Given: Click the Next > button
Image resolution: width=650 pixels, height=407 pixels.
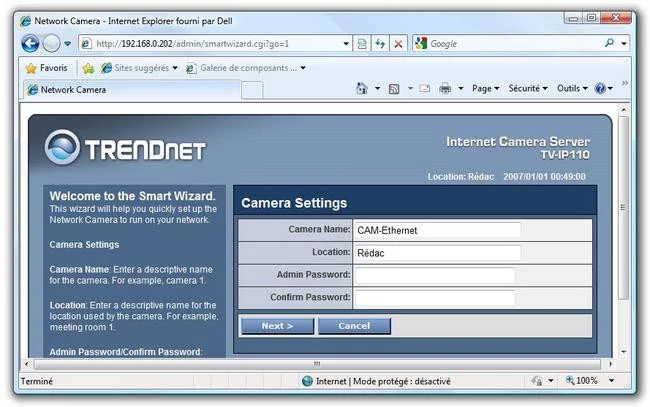Looking at the screenshot, I should tap(277, 326).
